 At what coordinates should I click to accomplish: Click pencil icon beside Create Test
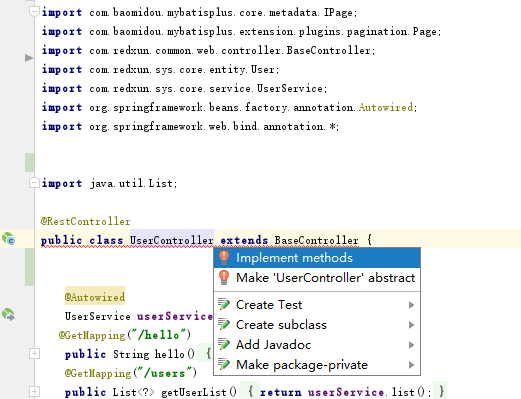pyautogui.click(x=224, y=304)
